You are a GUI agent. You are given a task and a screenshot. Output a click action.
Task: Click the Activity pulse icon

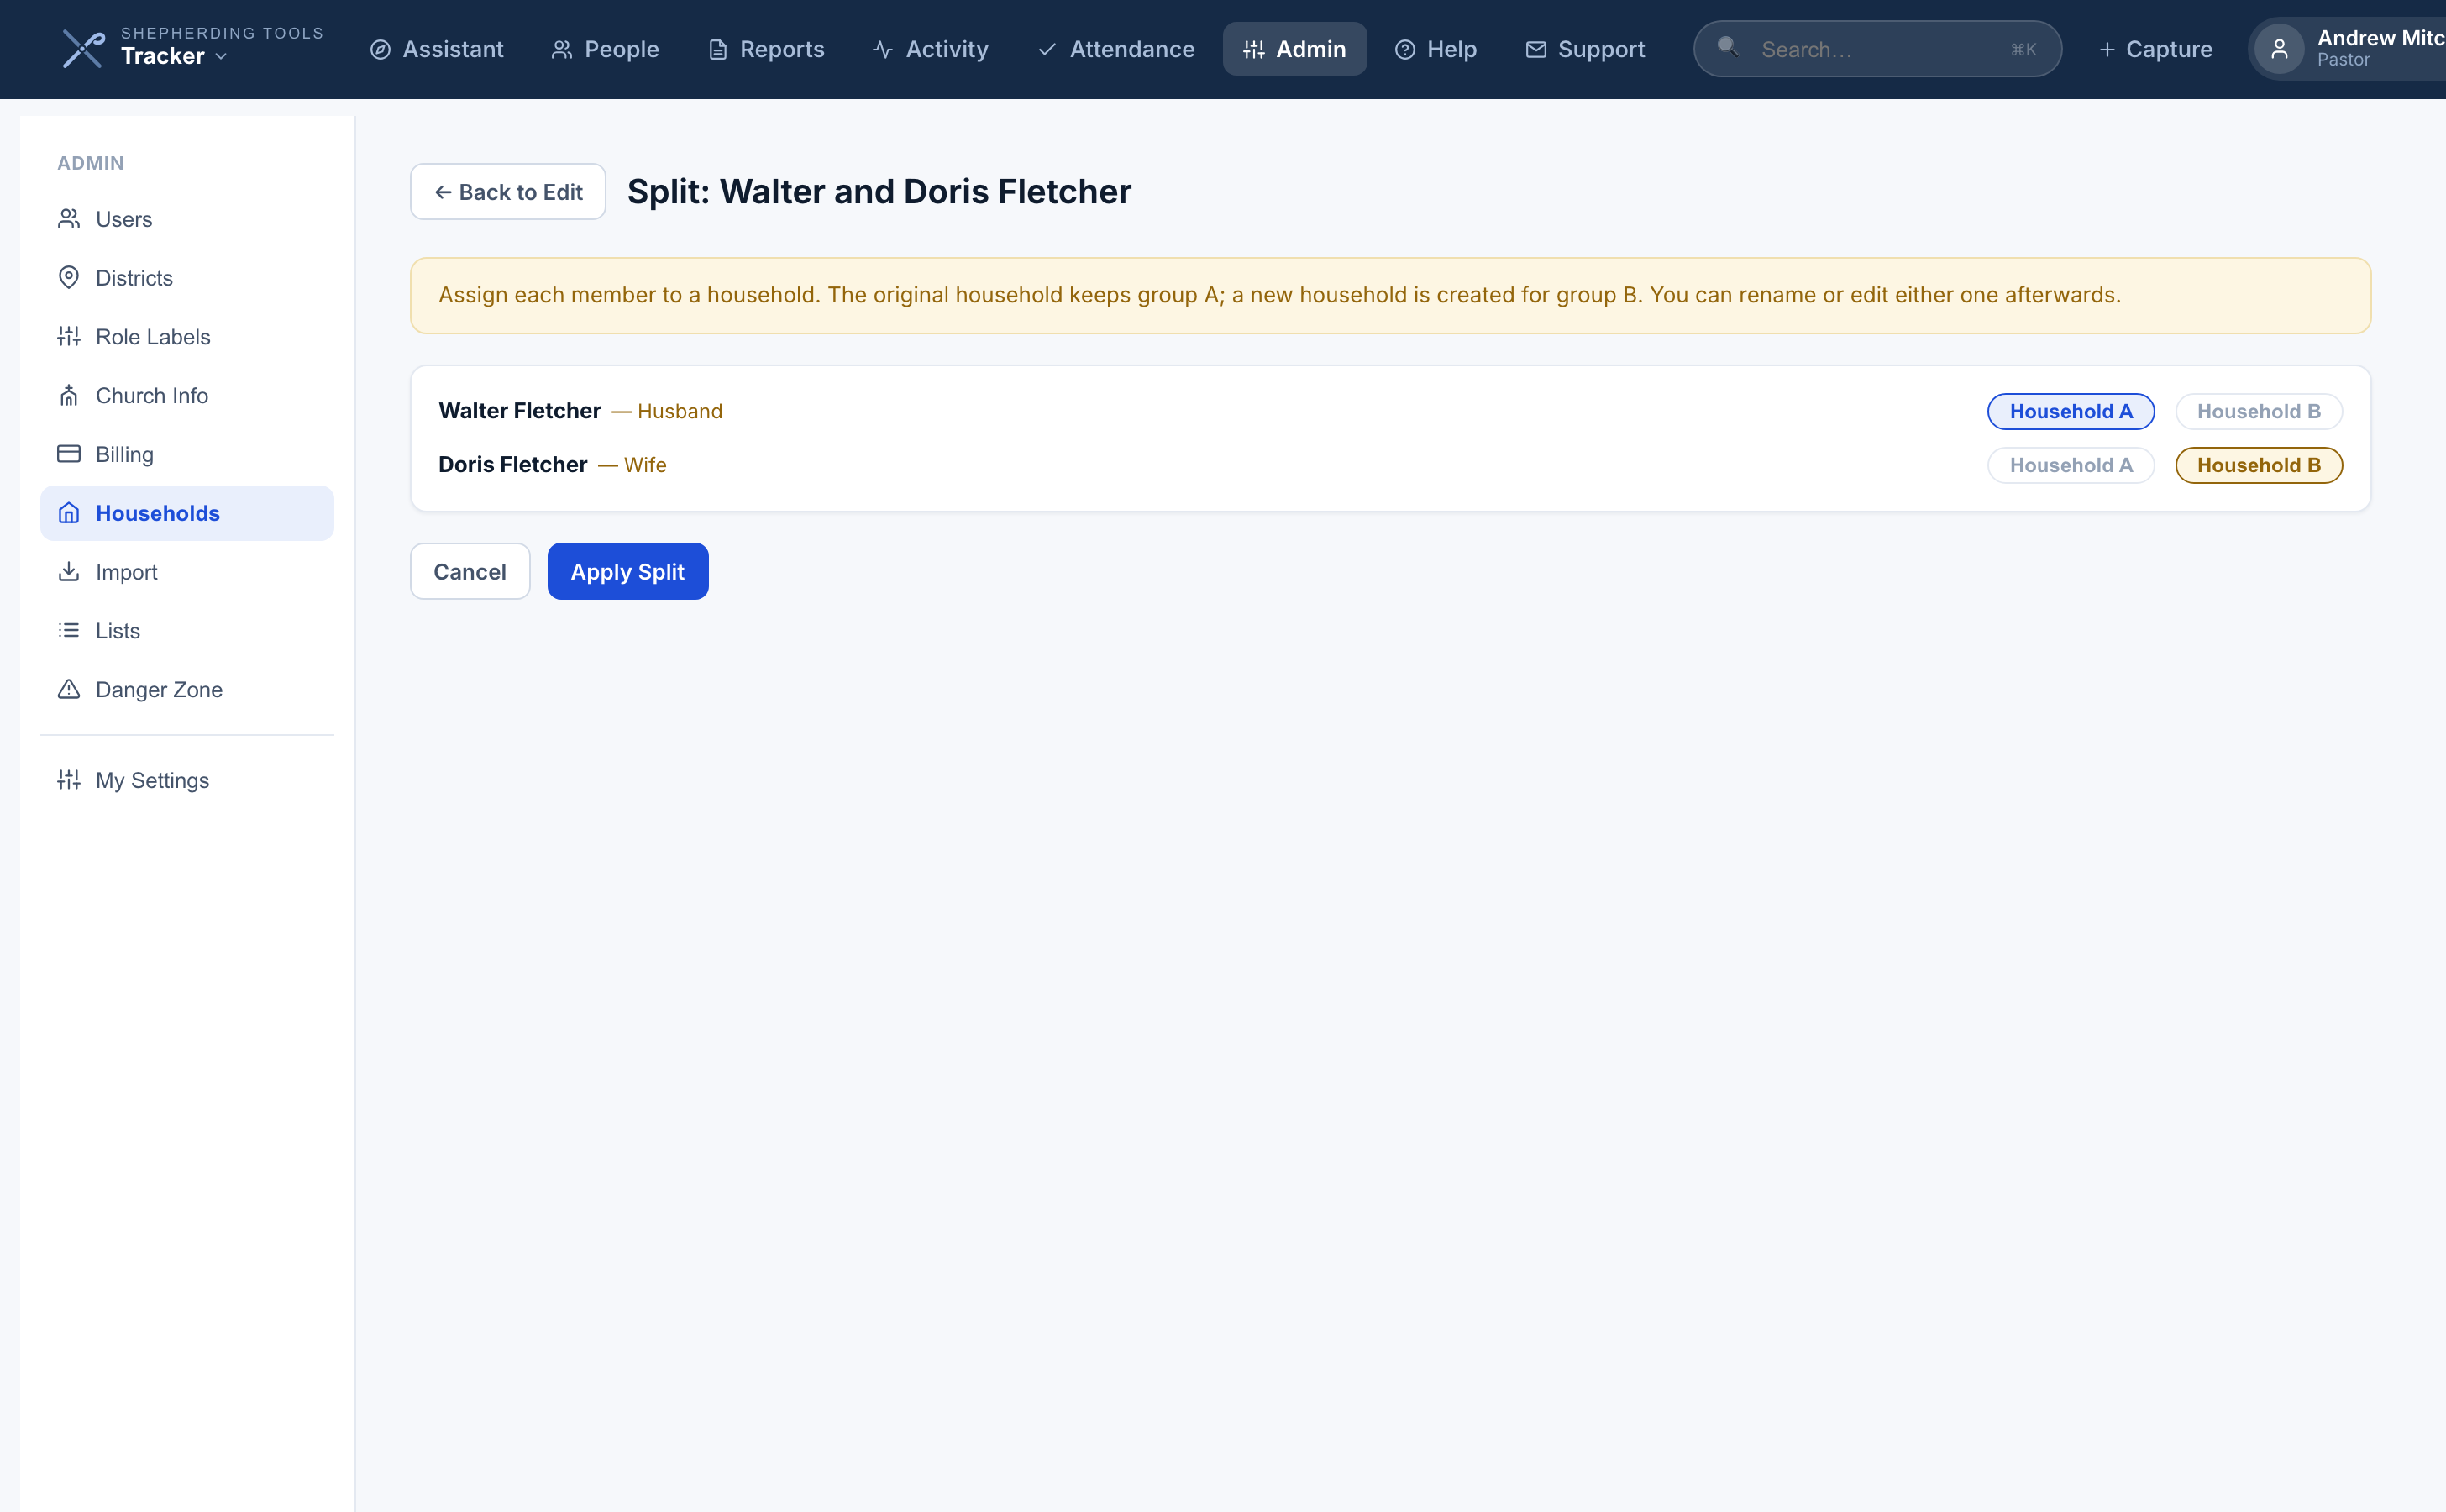point(883,49)
